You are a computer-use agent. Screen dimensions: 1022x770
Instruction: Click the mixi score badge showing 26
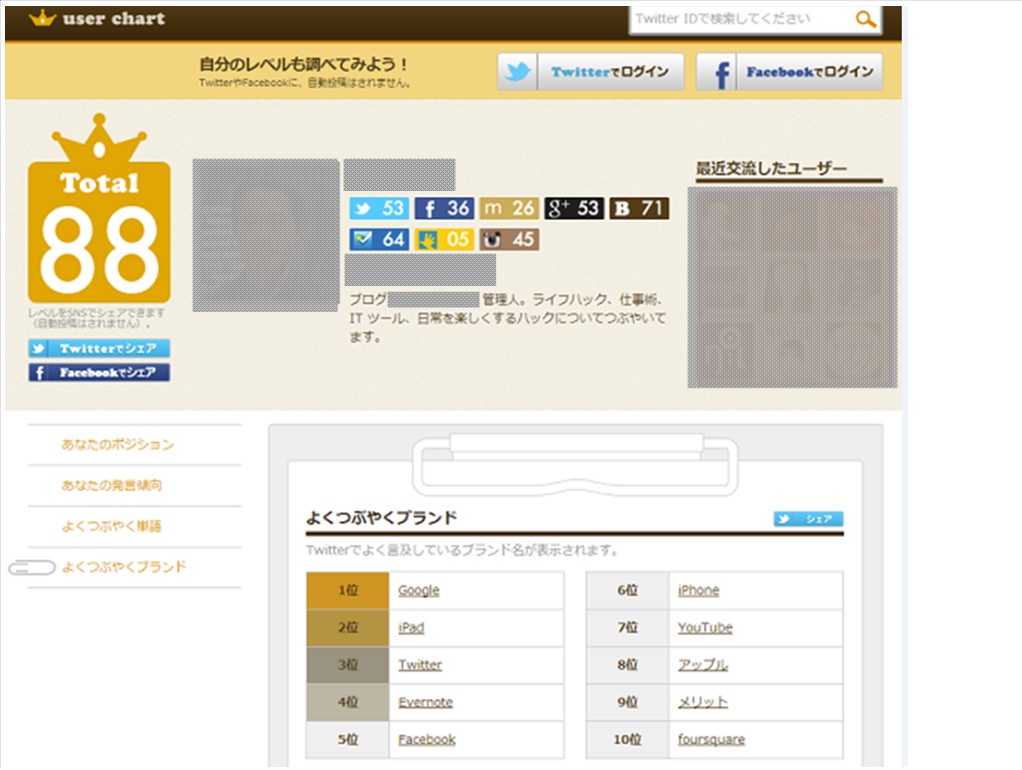tap(509, 208)
